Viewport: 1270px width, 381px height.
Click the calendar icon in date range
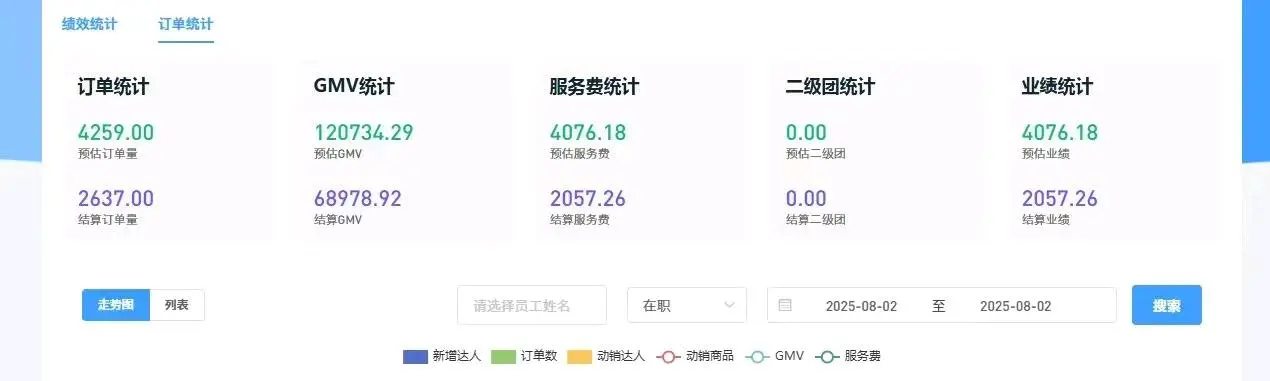coord(785,305)
